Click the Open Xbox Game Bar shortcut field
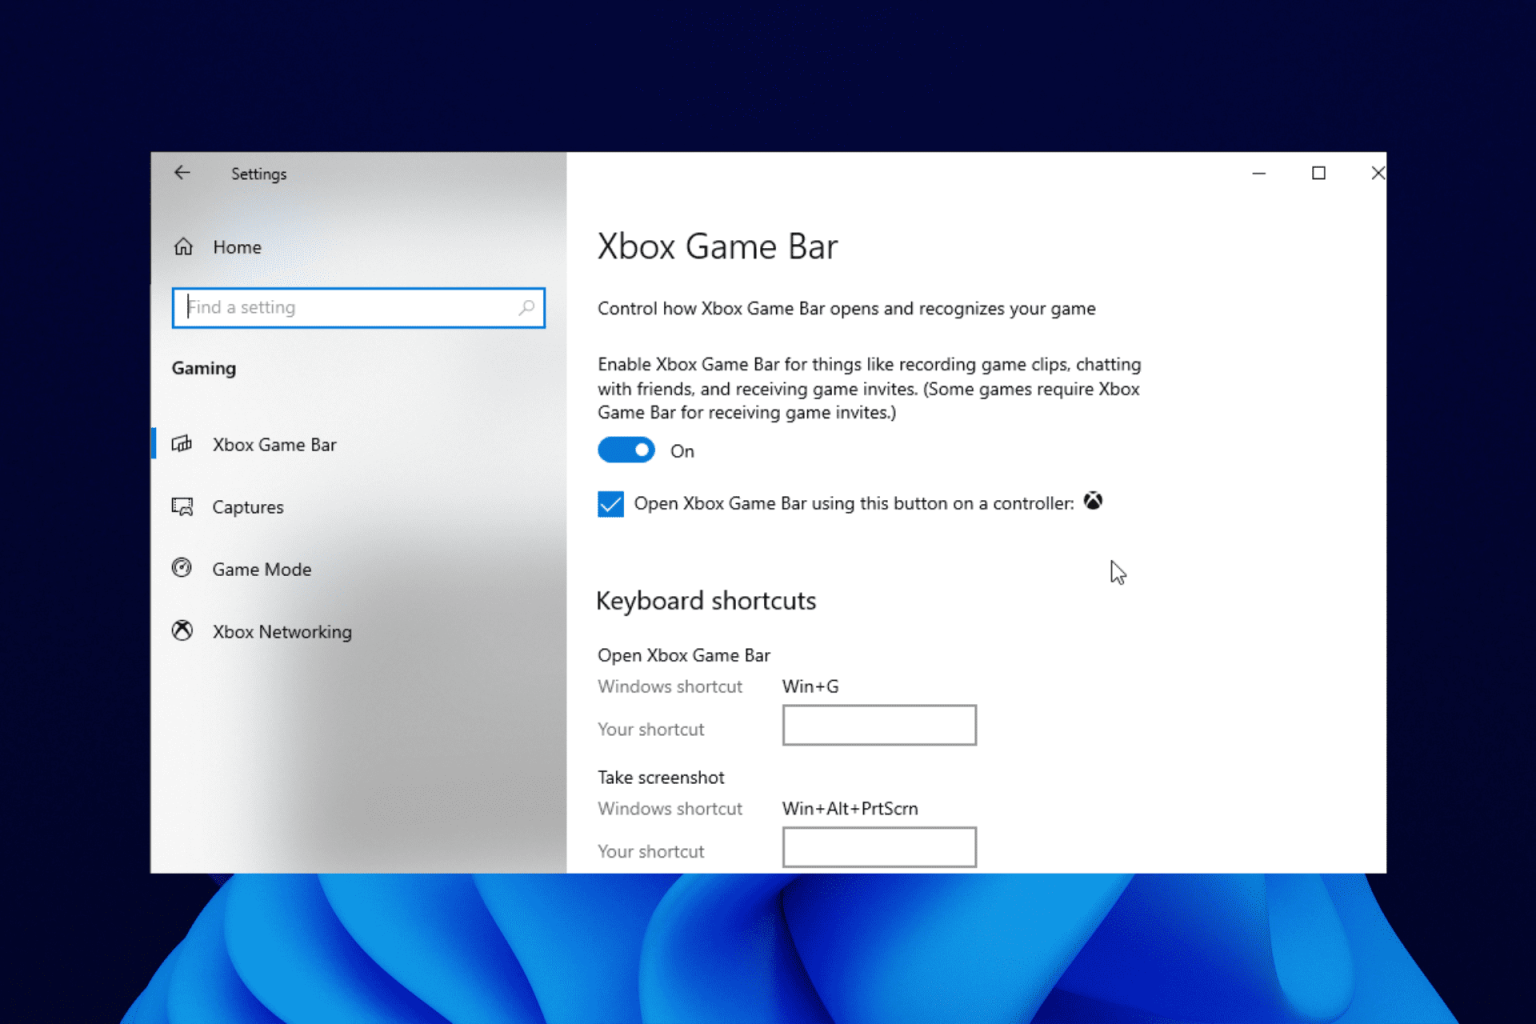 coord(879,725)
